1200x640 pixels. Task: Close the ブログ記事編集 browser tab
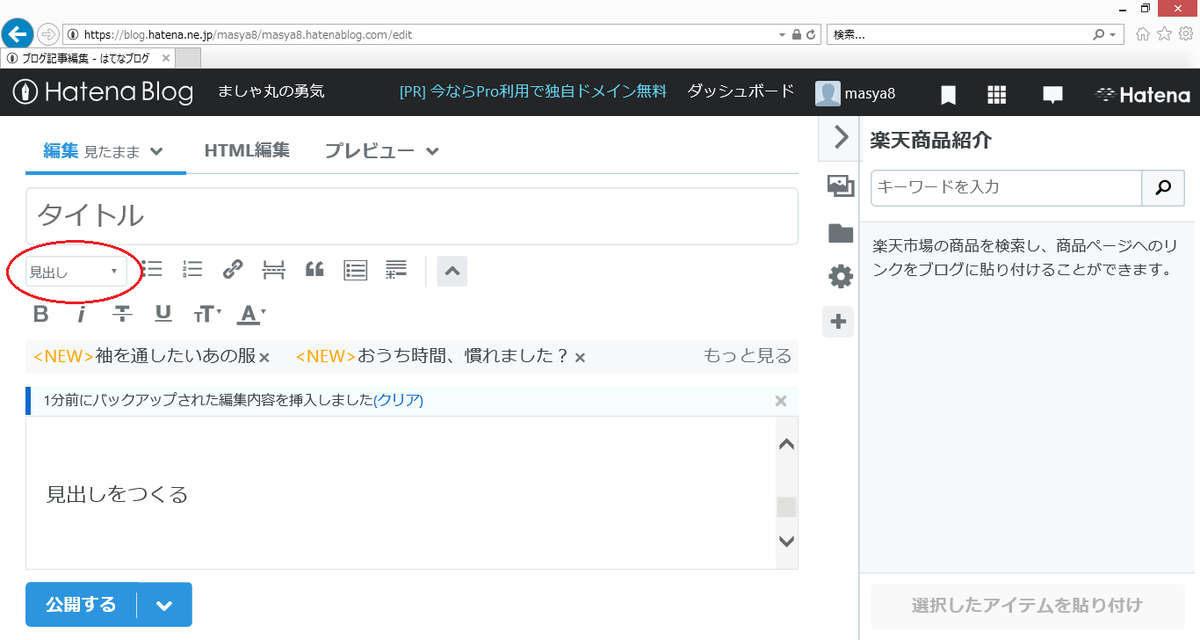165,57
